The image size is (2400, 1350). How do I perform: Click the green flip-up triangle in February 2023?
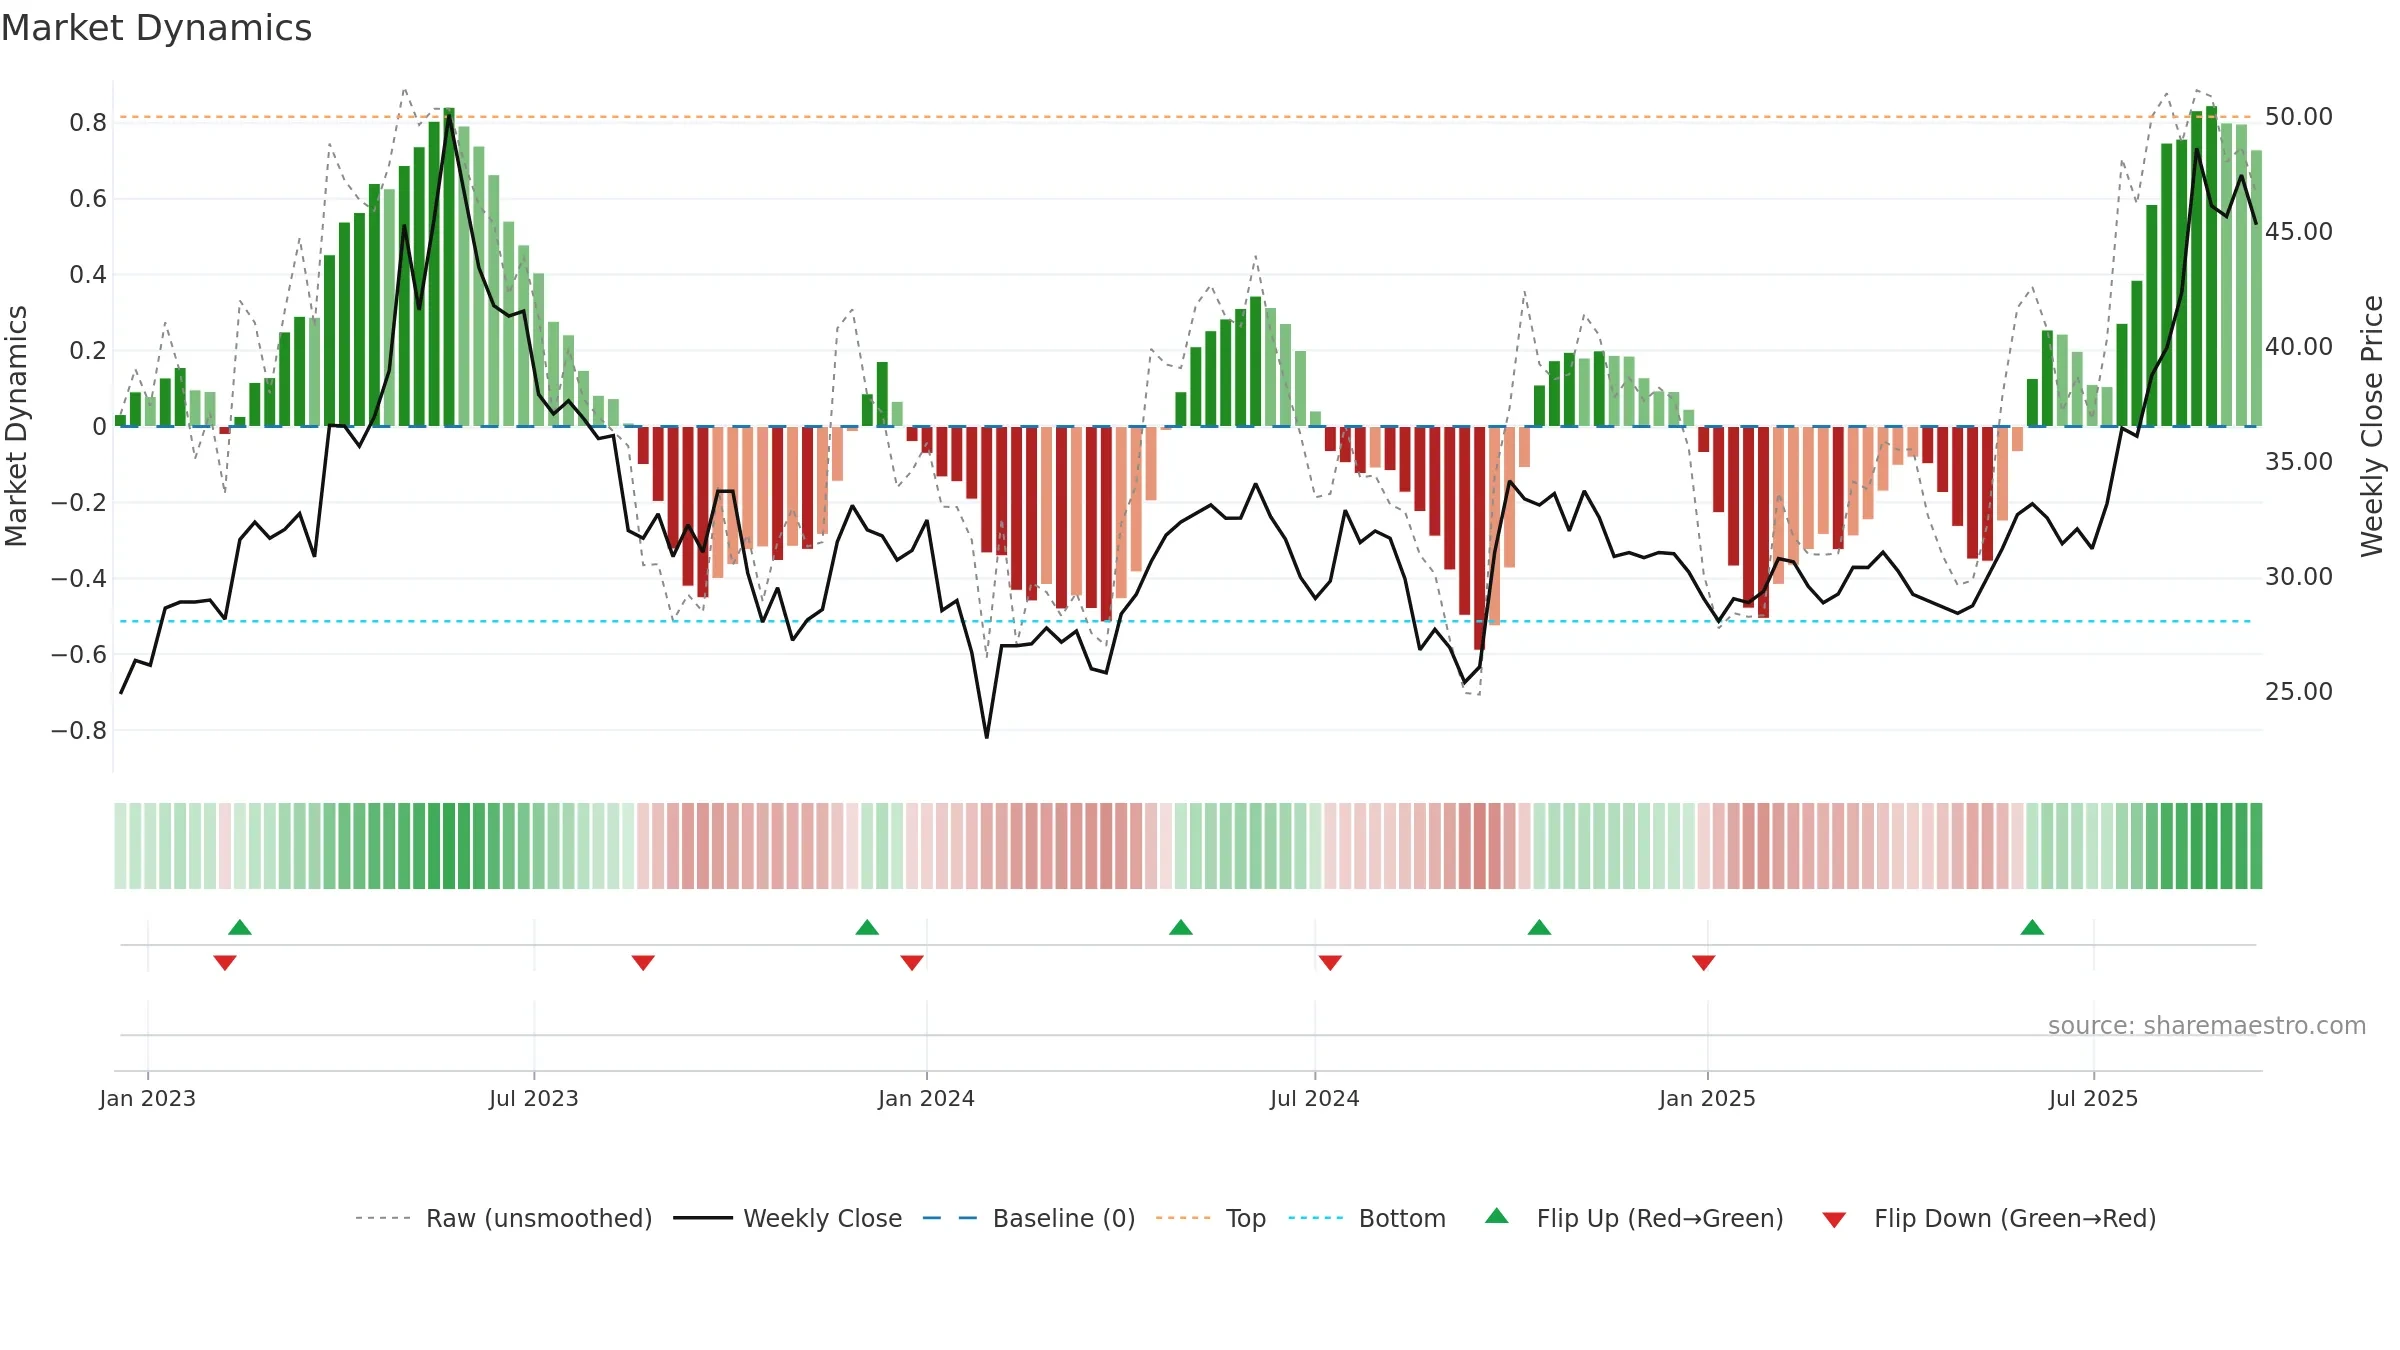point(240,928)
